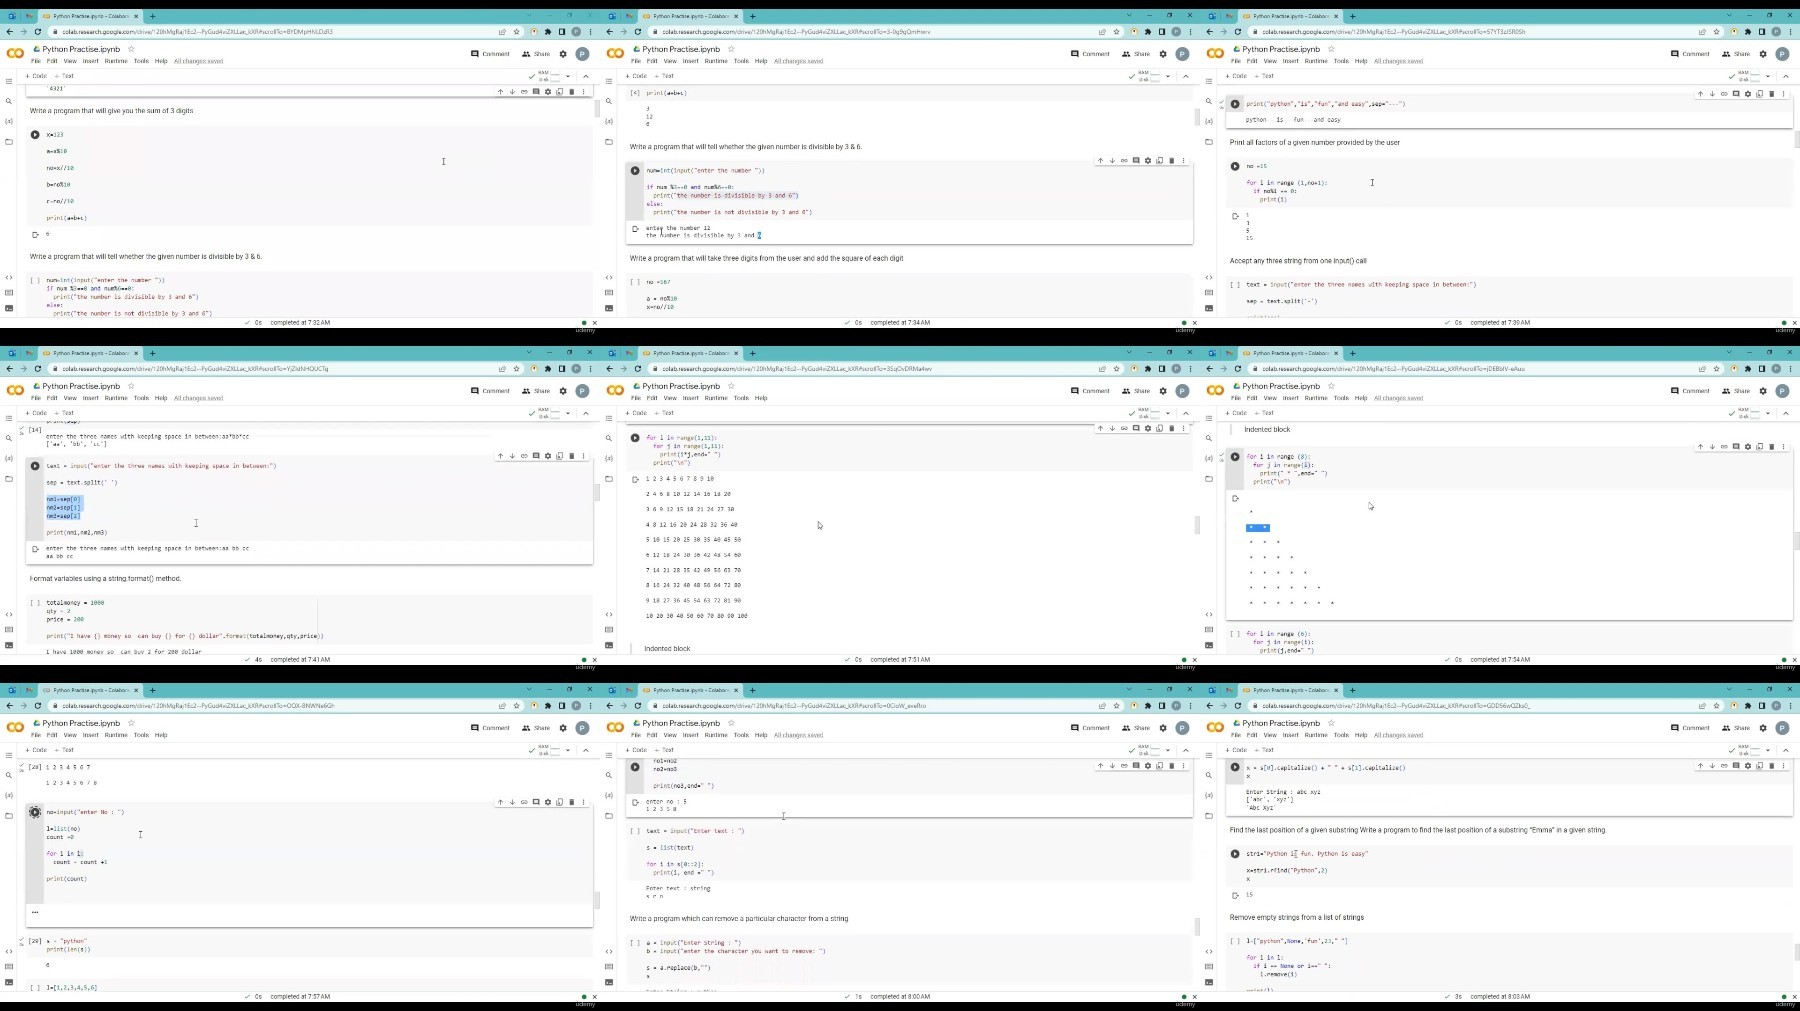Image resolution: width=1800 pixels, height=1011 pixels.
Task: Open Terminal icon in the 7:54 AM window
Action: click(1209, 644)
